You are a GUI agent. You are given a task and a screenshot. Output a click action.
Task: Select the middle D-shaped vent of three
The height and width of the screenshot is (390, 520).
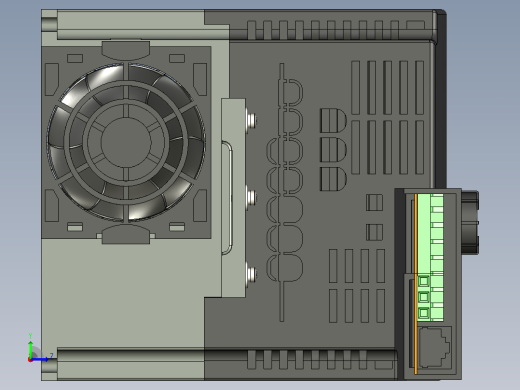pos(333,150)
